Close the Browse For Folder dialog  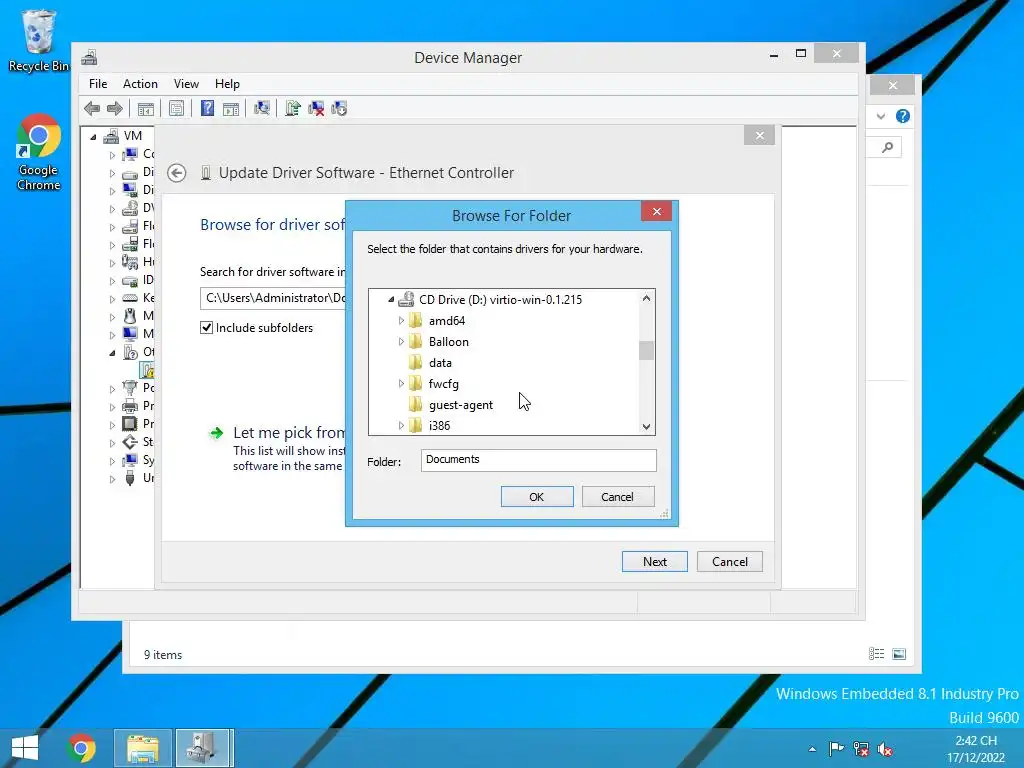pos(656,212)
